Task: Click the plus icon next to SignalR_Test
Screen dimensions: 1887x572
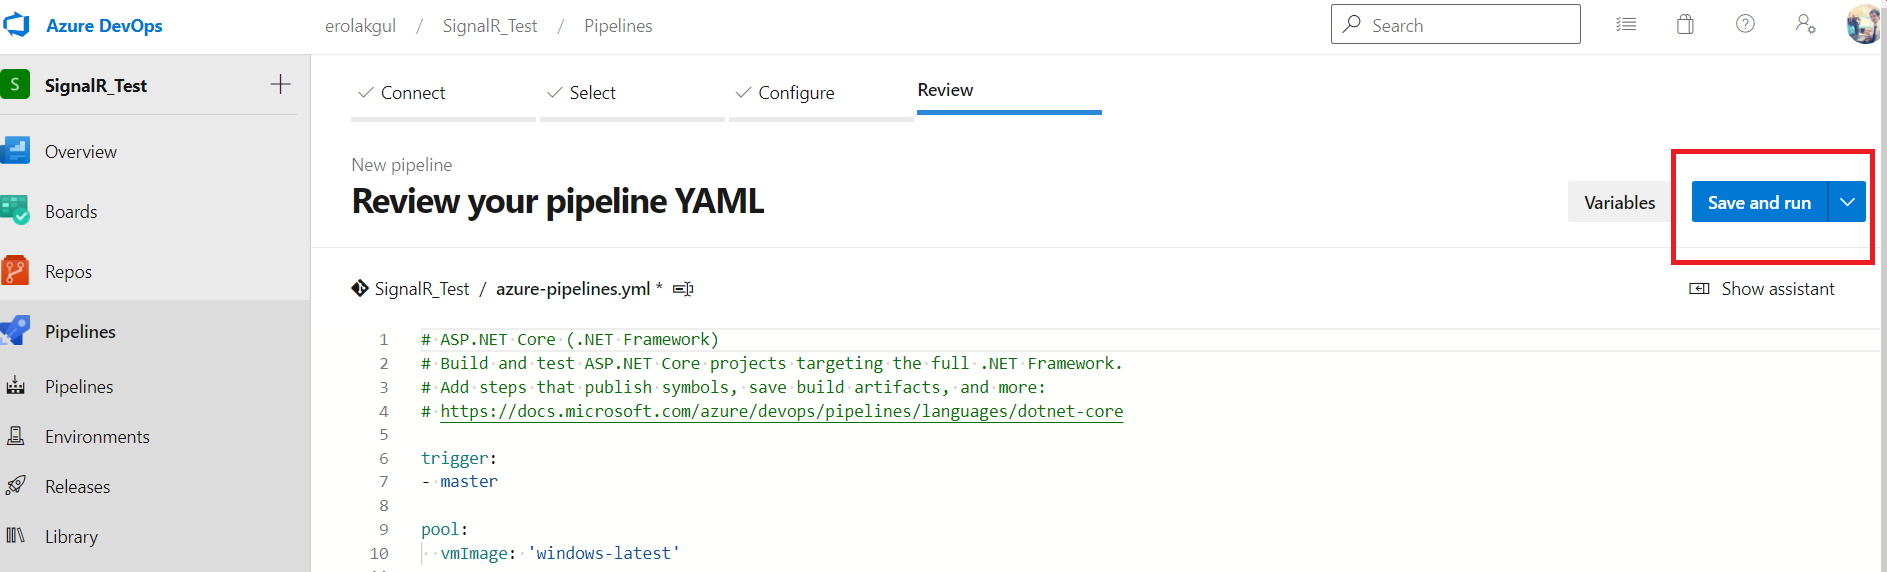Action: pos(280,85)
